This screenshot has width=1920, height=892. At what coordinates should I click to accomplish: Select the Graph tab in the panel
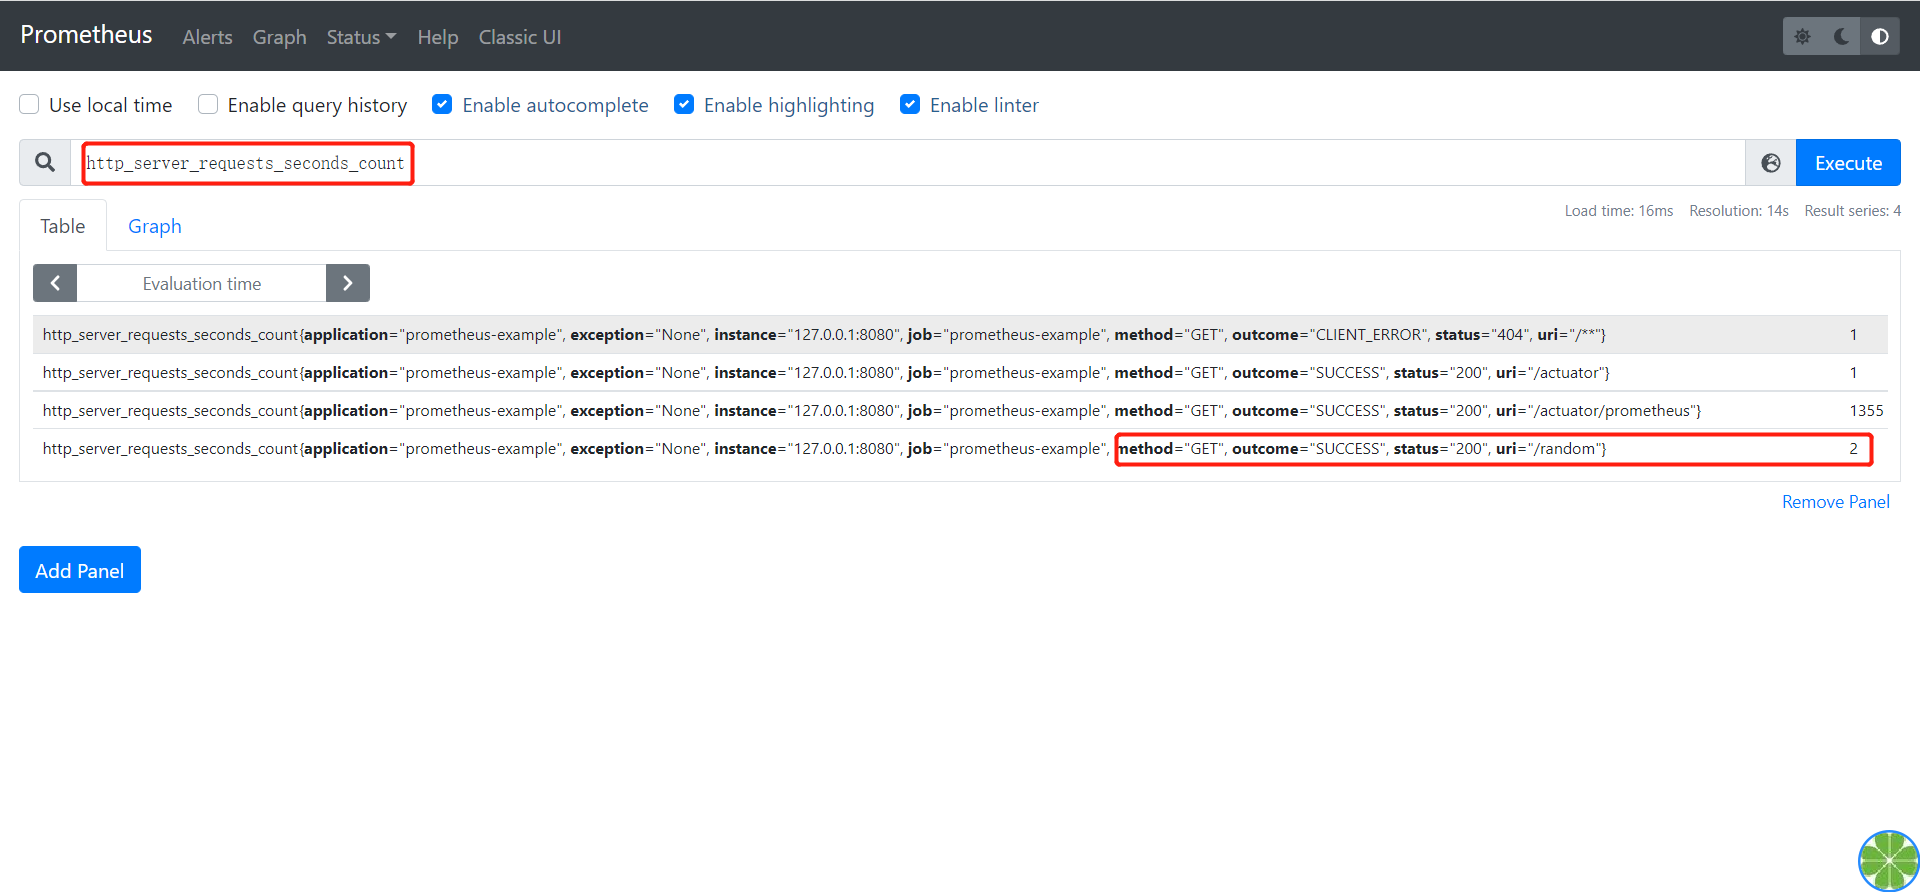155,226
